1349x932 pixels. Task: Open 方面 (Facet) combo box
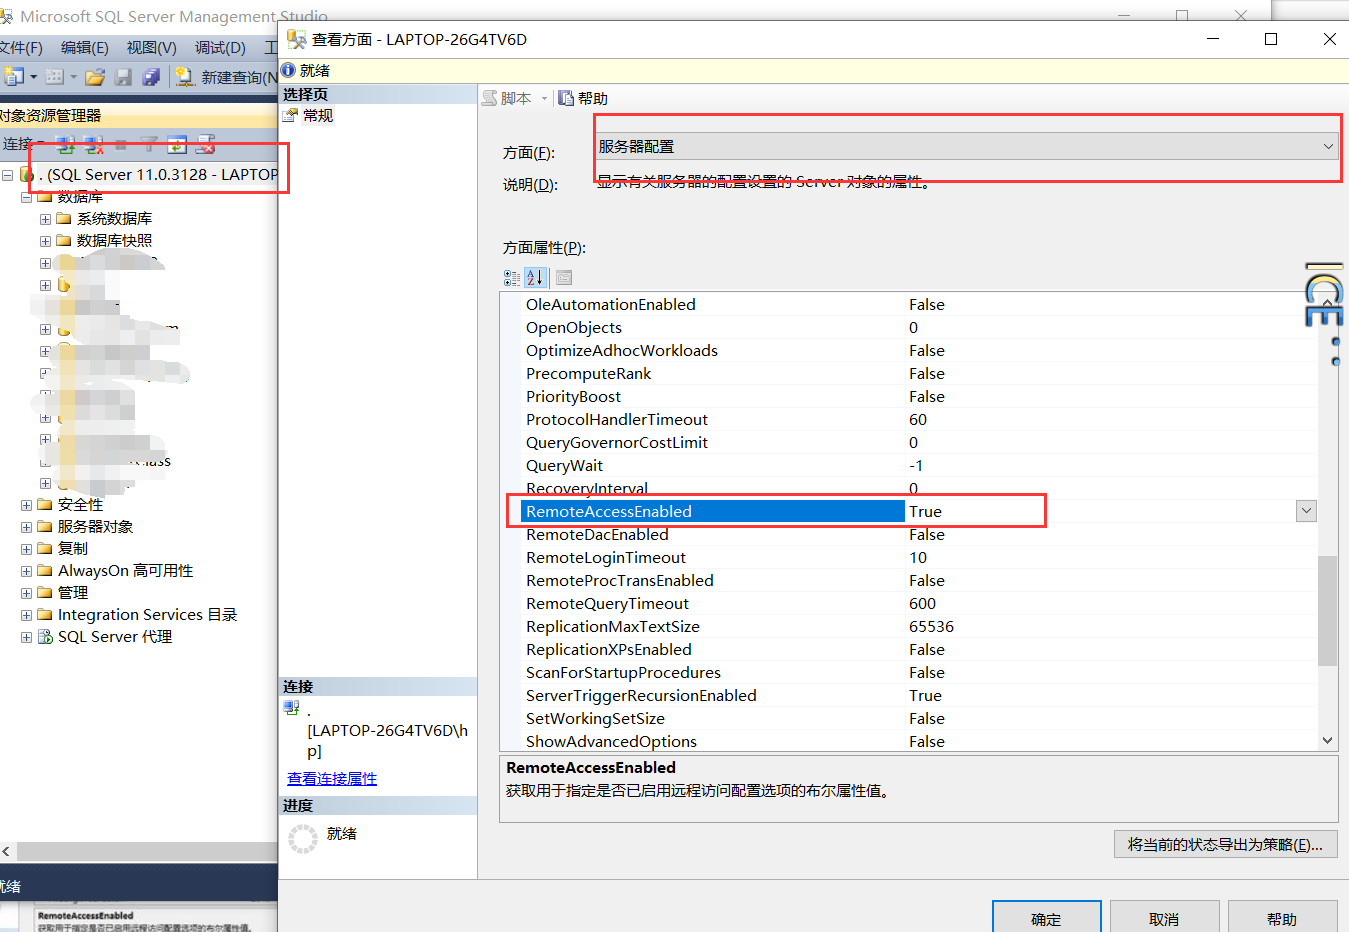point(967,146)
